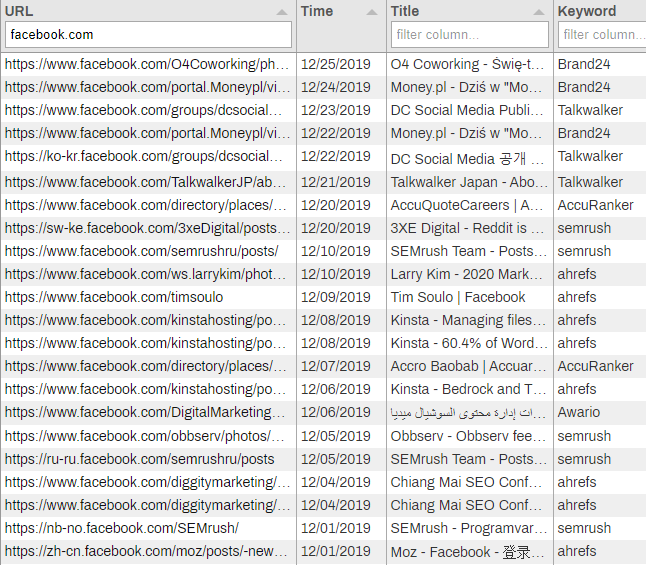Click AccuRanker keyword in 12/07/2019 row
646x565 pixels.
595,366
